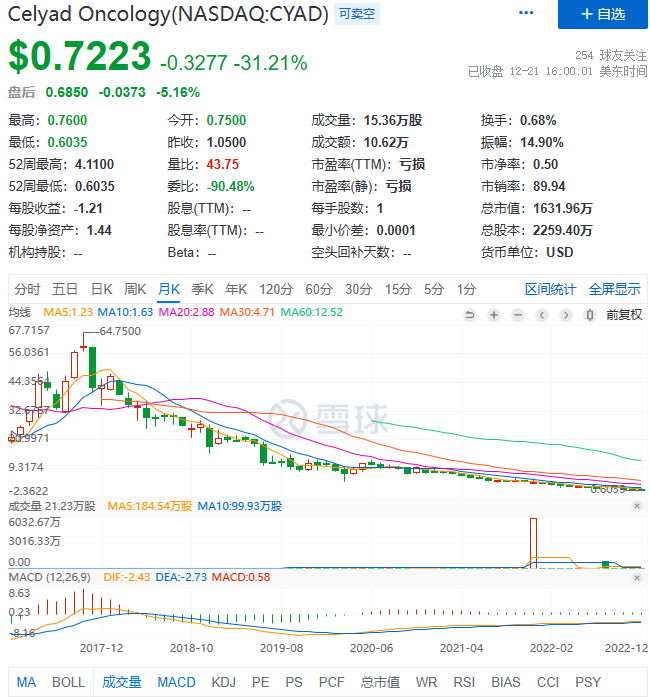The width and height of the screenshot is (650, 697).
Task: Select the 年K yearly candlestick tab
Action: click(x=236, y=289)
